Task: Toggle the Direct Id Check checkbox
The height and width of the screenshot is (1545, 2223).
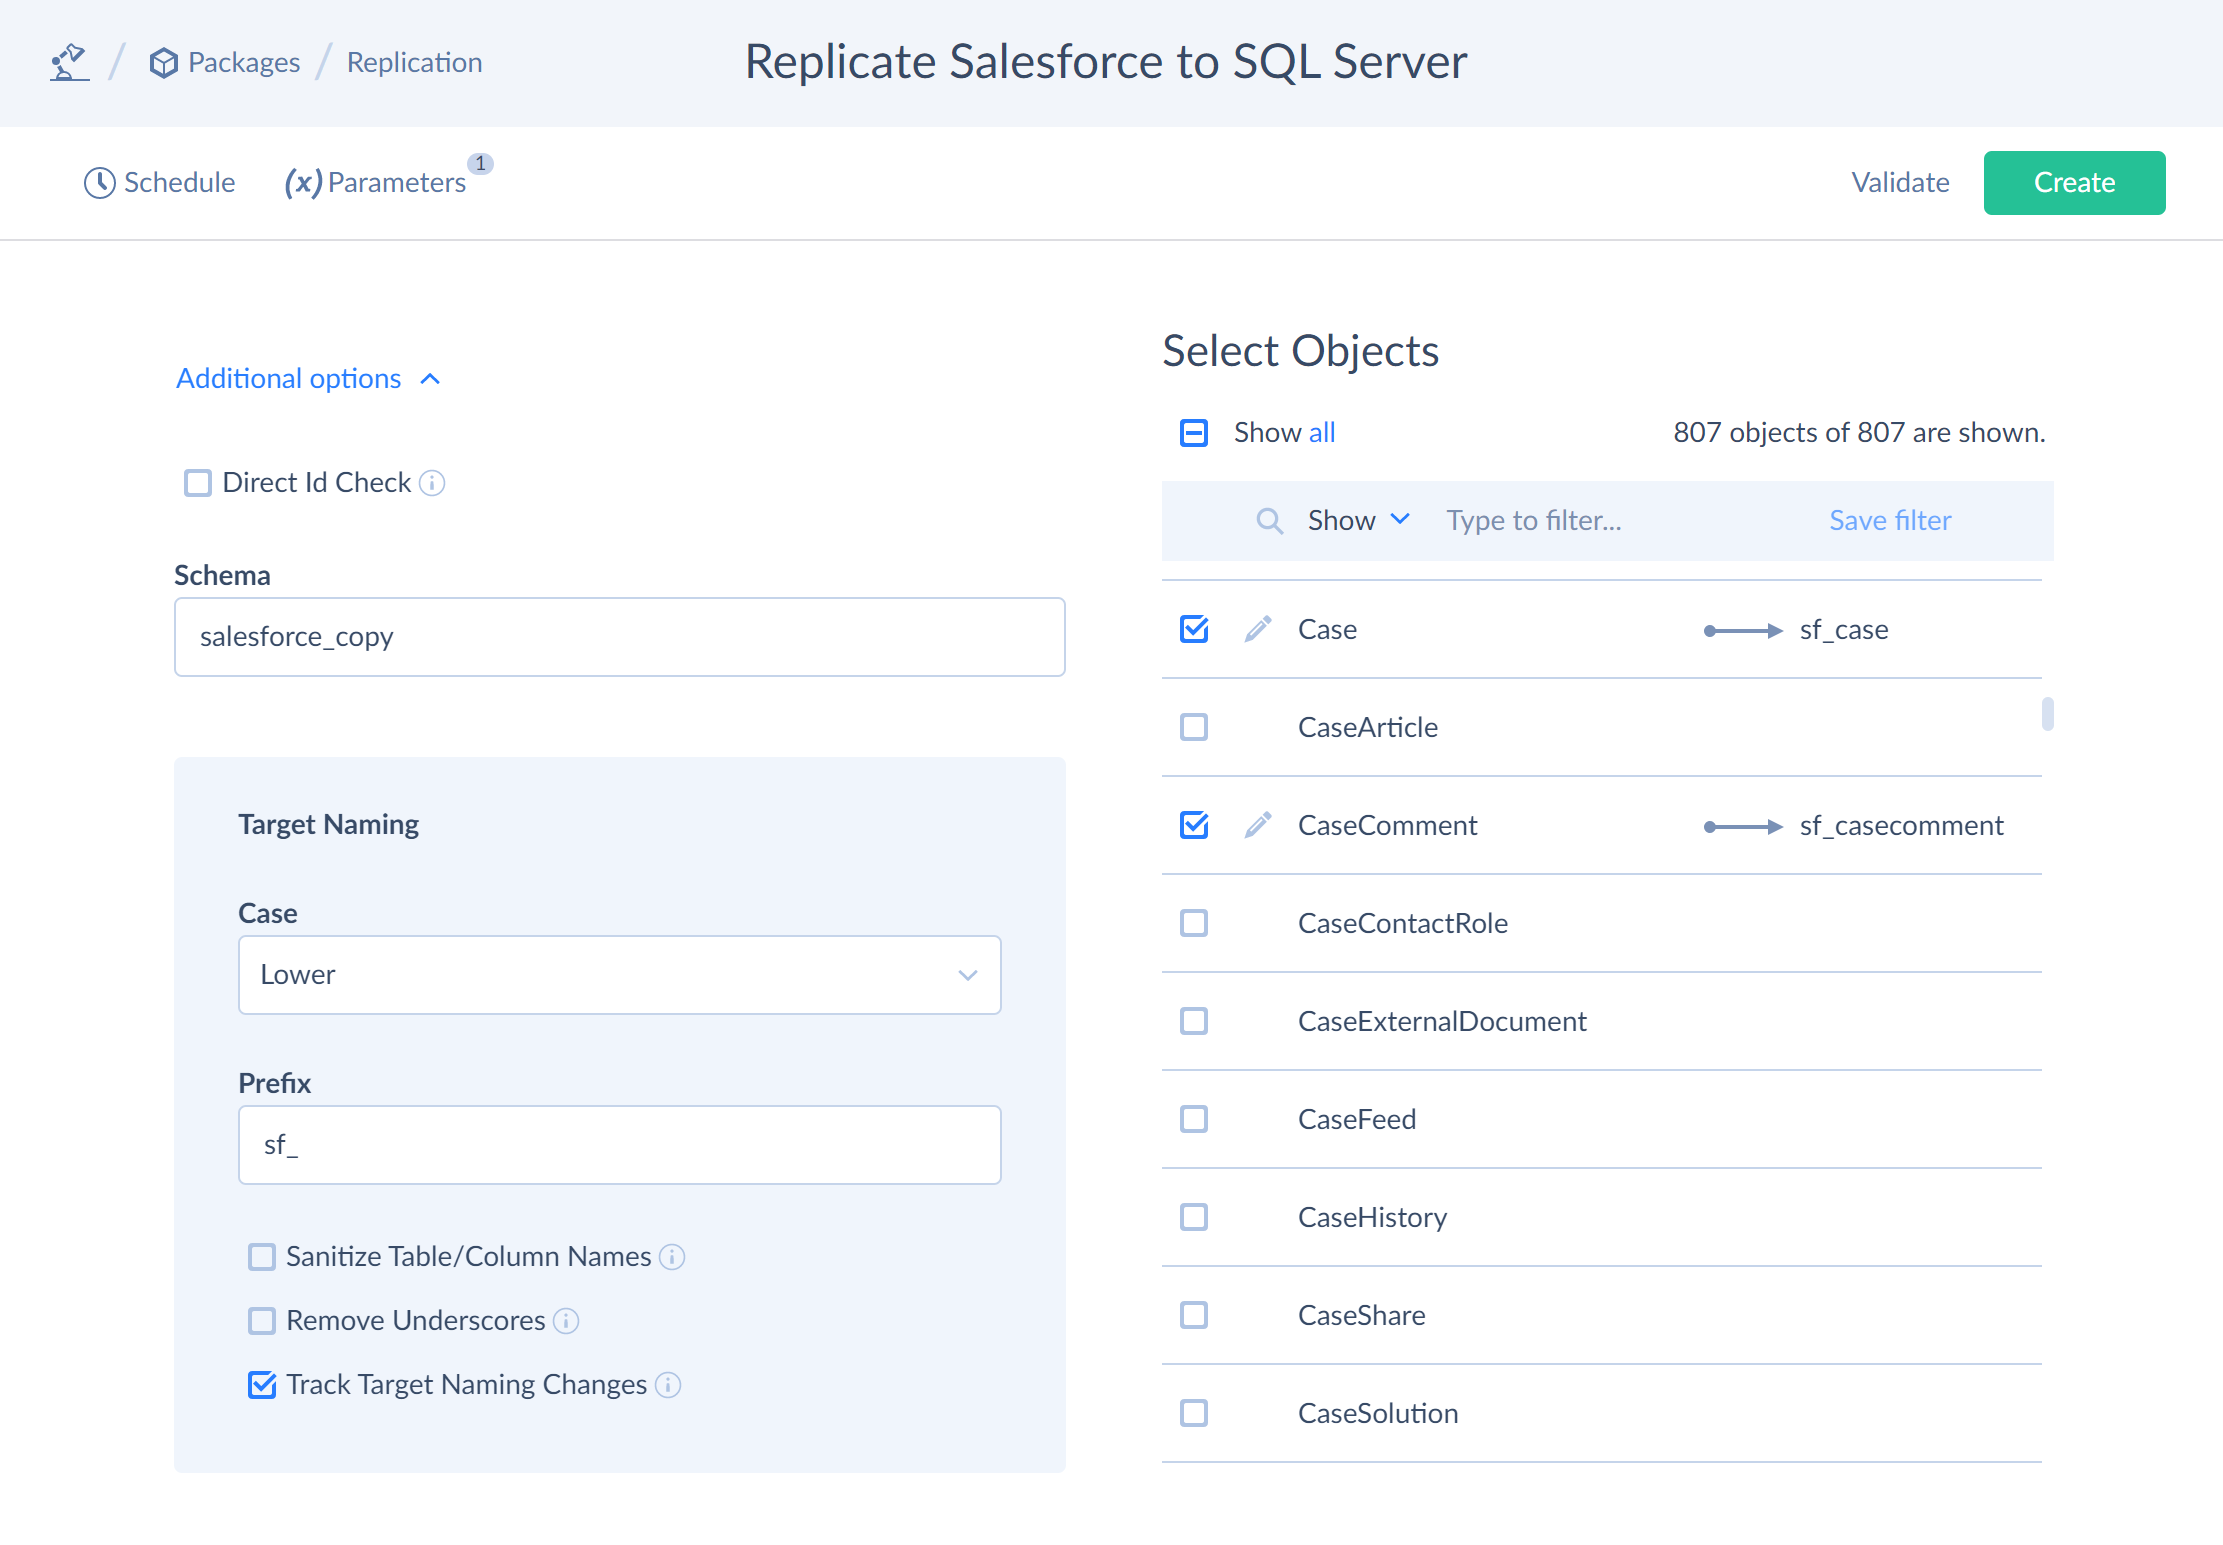Action: (198, 483)
